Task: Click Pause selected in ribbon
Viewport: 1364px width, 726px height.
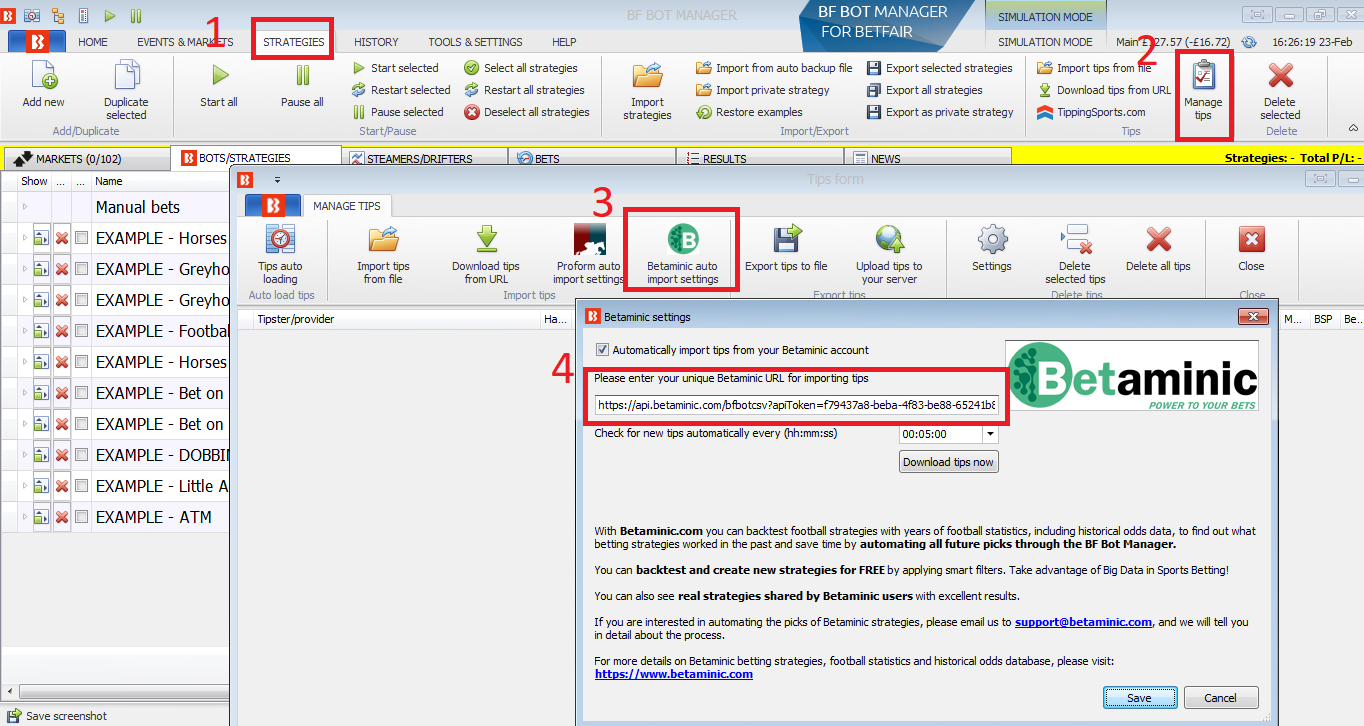Action: coord(397,112)
